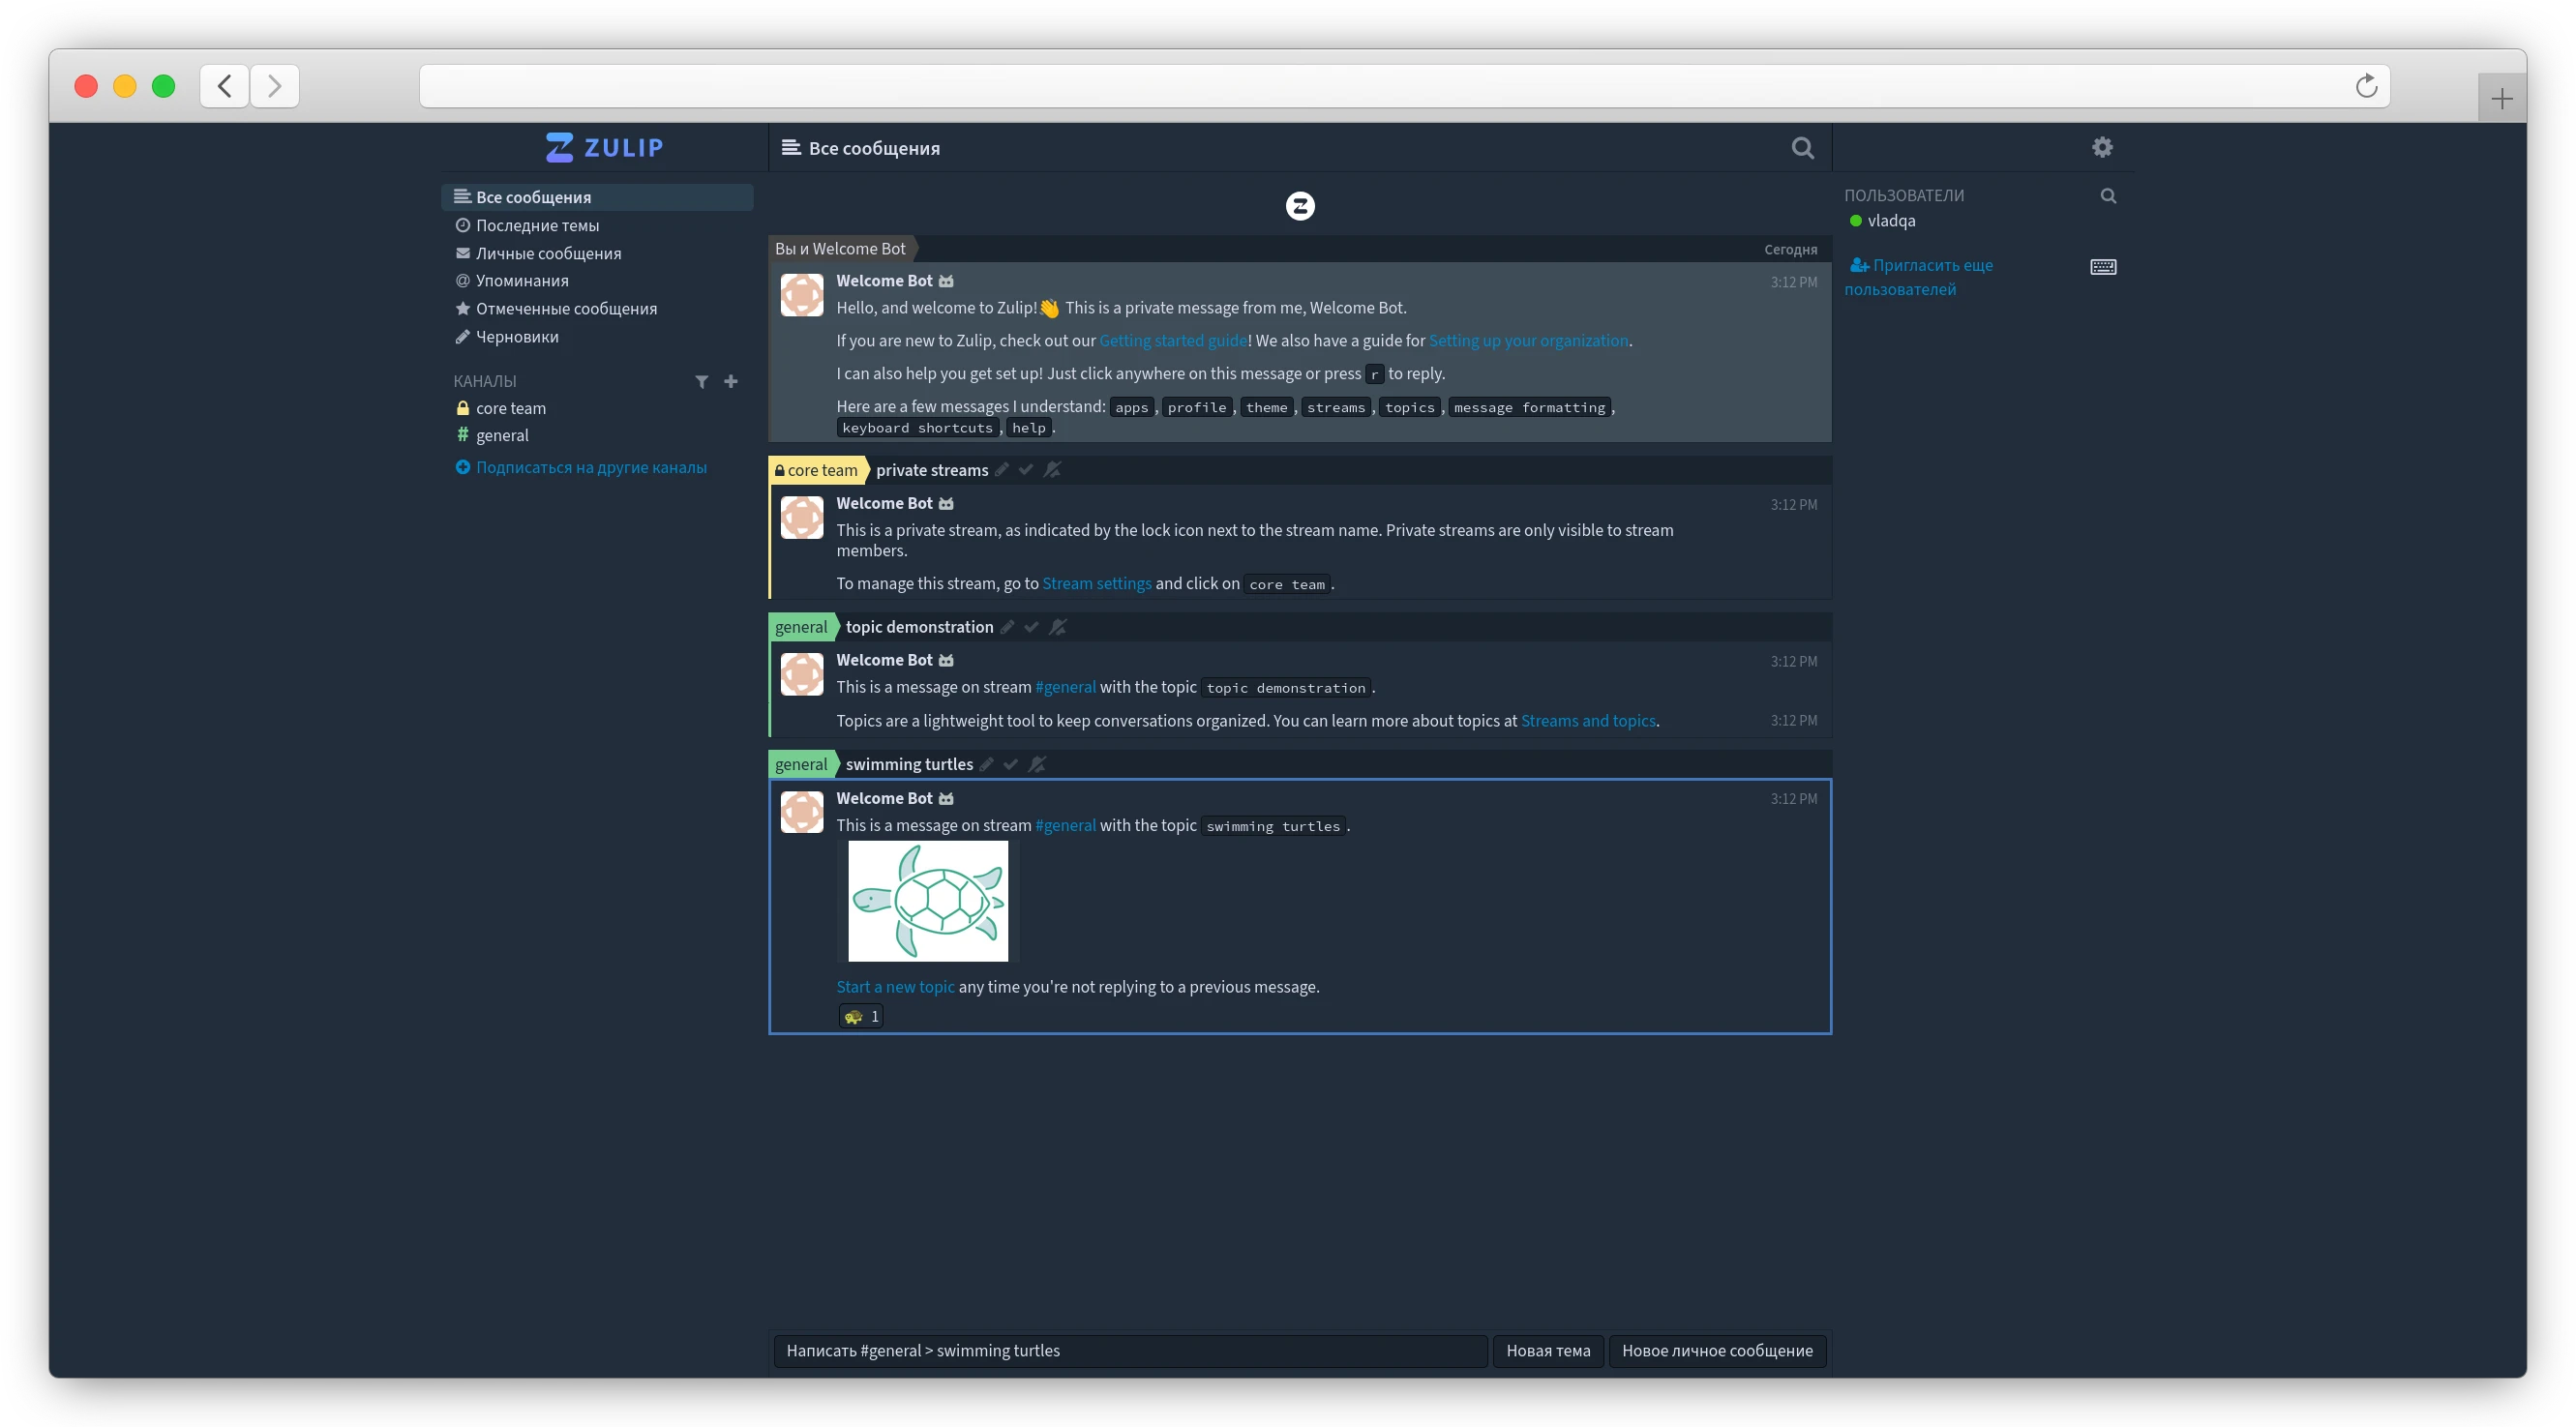This screenshot has width=2576, height=1427.
Task: Edit the private streams topic pencil
Action: click(x=1002, y=470)
